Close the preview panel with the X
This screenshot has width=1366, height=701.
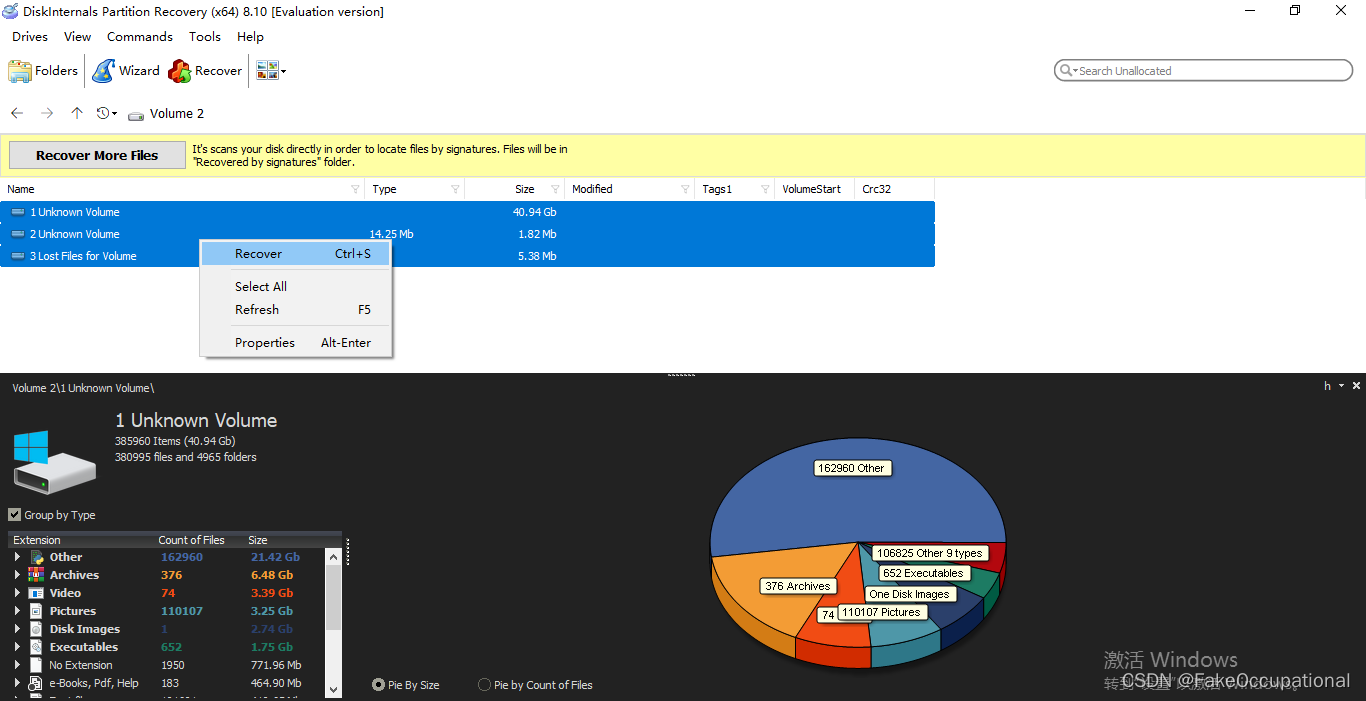[1356, 386]
